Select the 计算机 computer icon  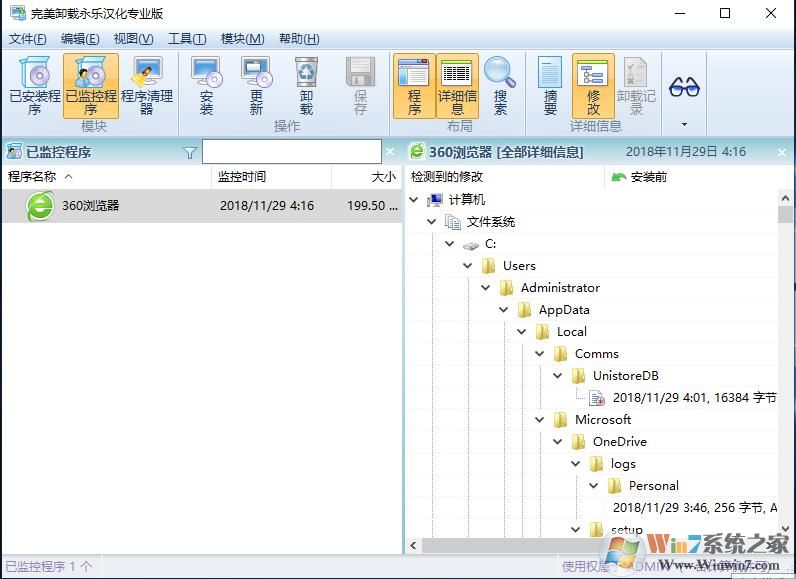pyautogui.click(x=435, y=200)
